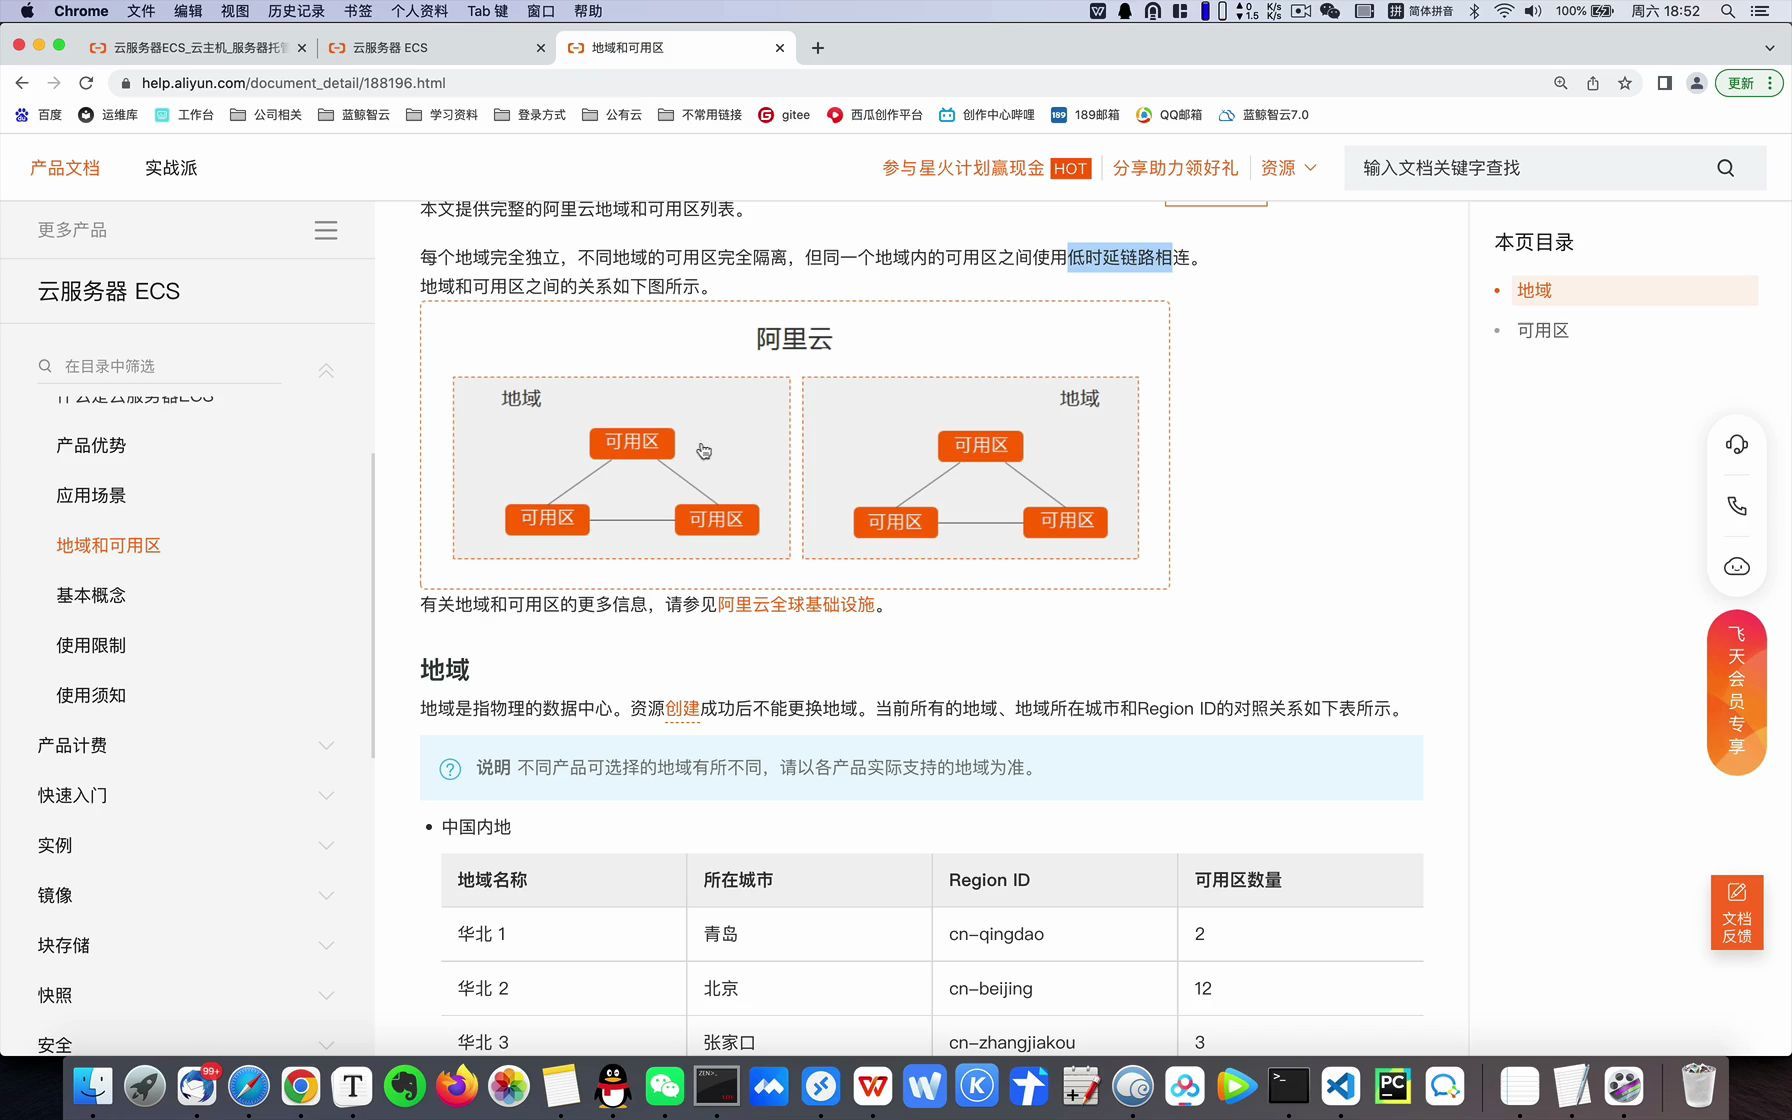
Task: Open Evernote from the Dock
Action: tap(405, 1087)
